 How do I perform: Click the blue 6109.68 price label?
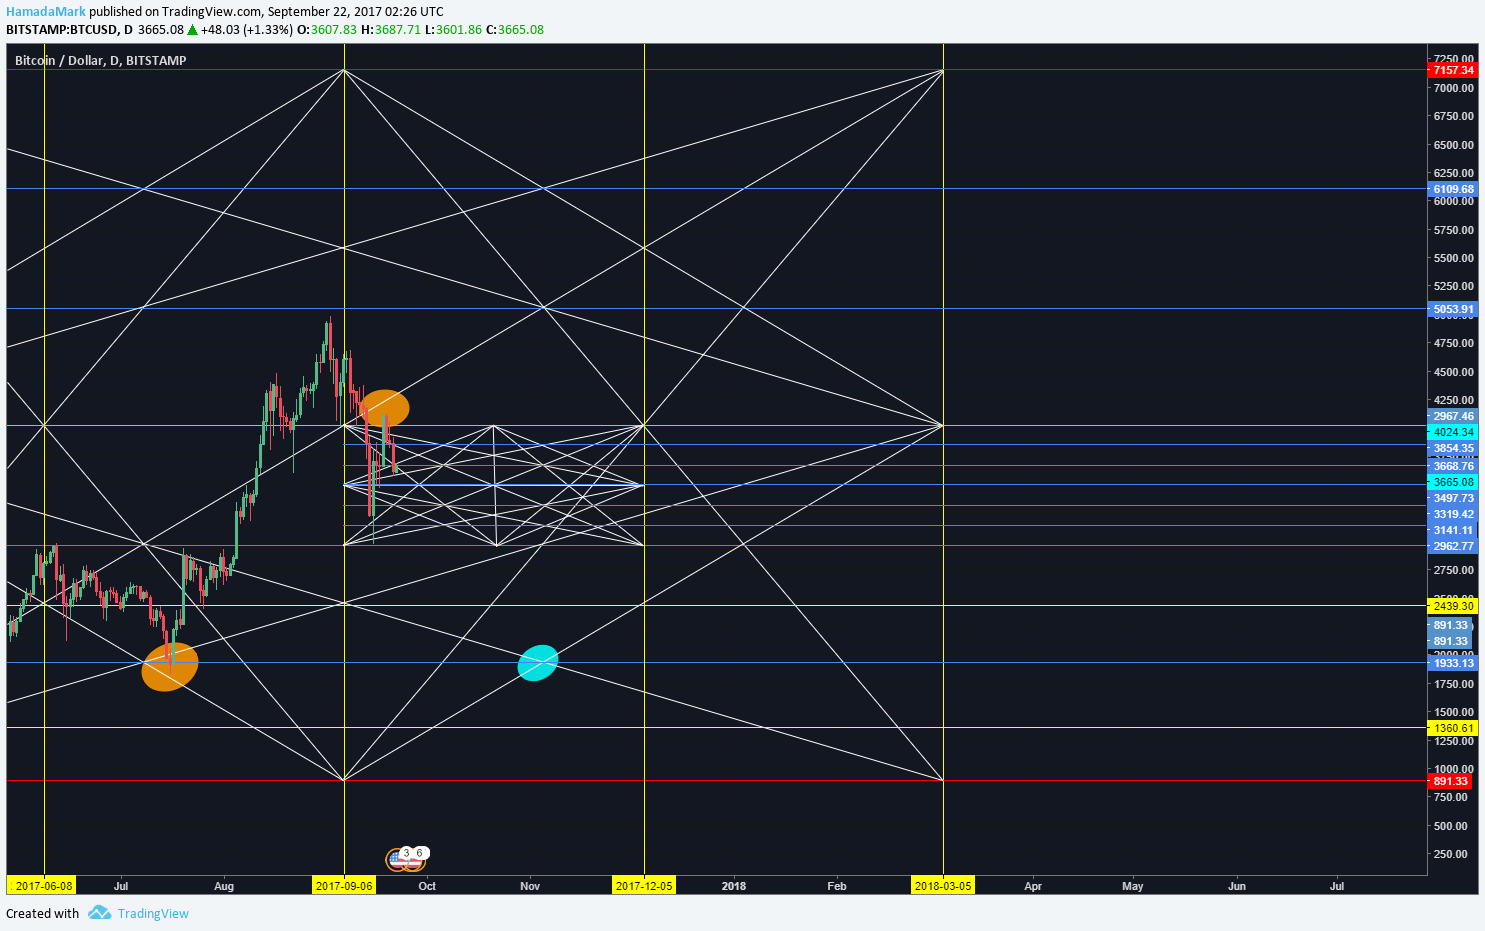coord(1453,189)
